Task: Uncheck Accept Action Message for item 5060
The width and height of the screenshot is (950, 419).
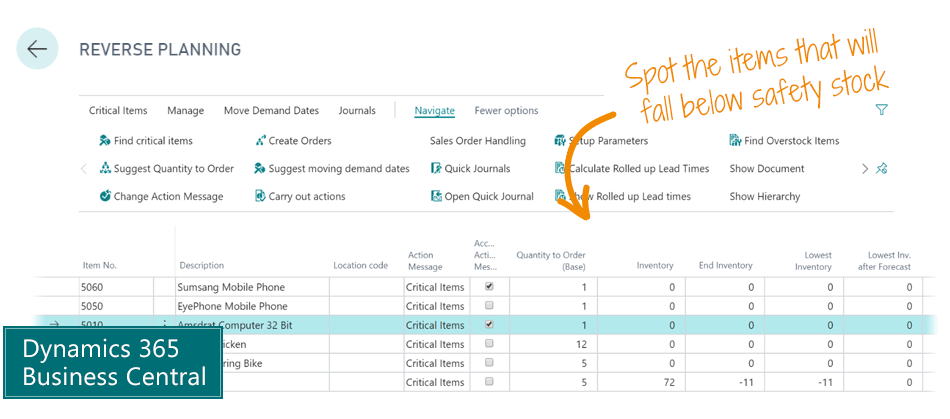Action: point(489,286)
